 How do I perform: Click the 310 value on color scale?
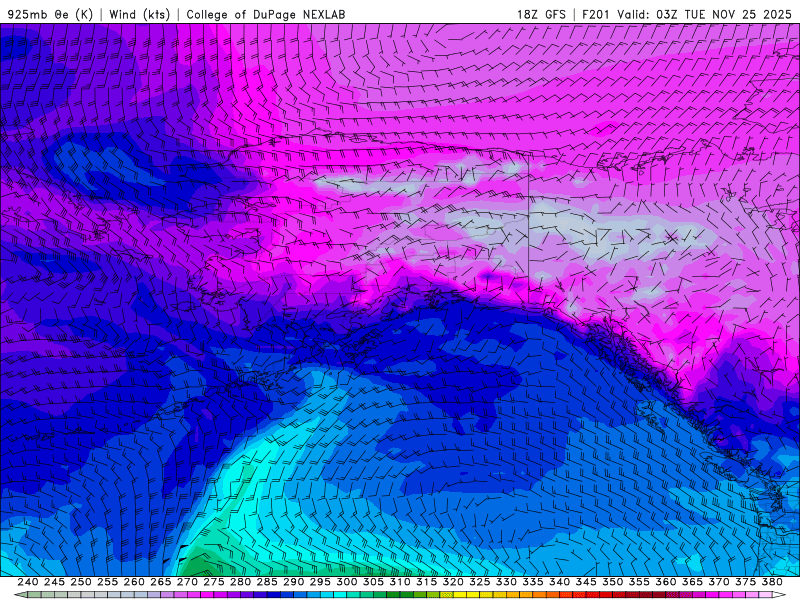[x=400, y=582]
